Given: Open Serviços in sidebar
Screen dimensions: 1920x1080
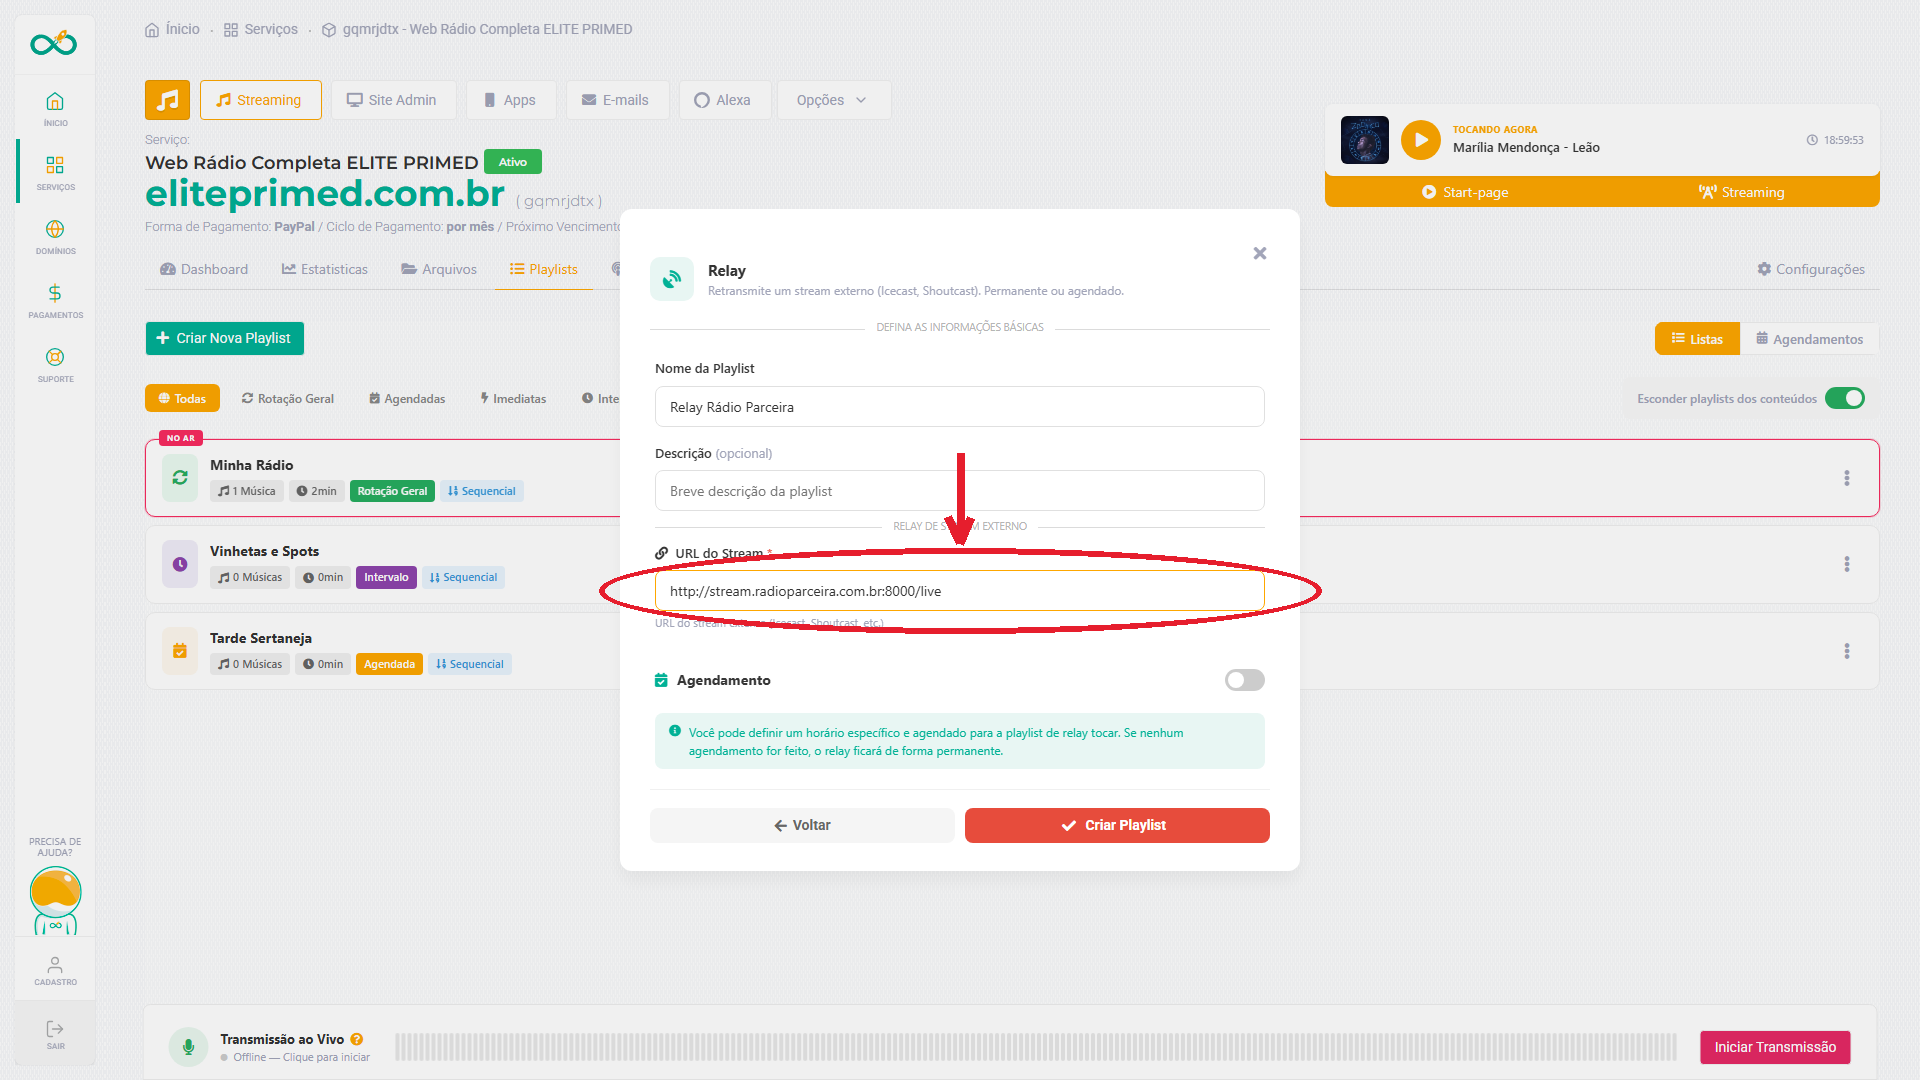Looking at the screenshot, I should click(55, 172).
